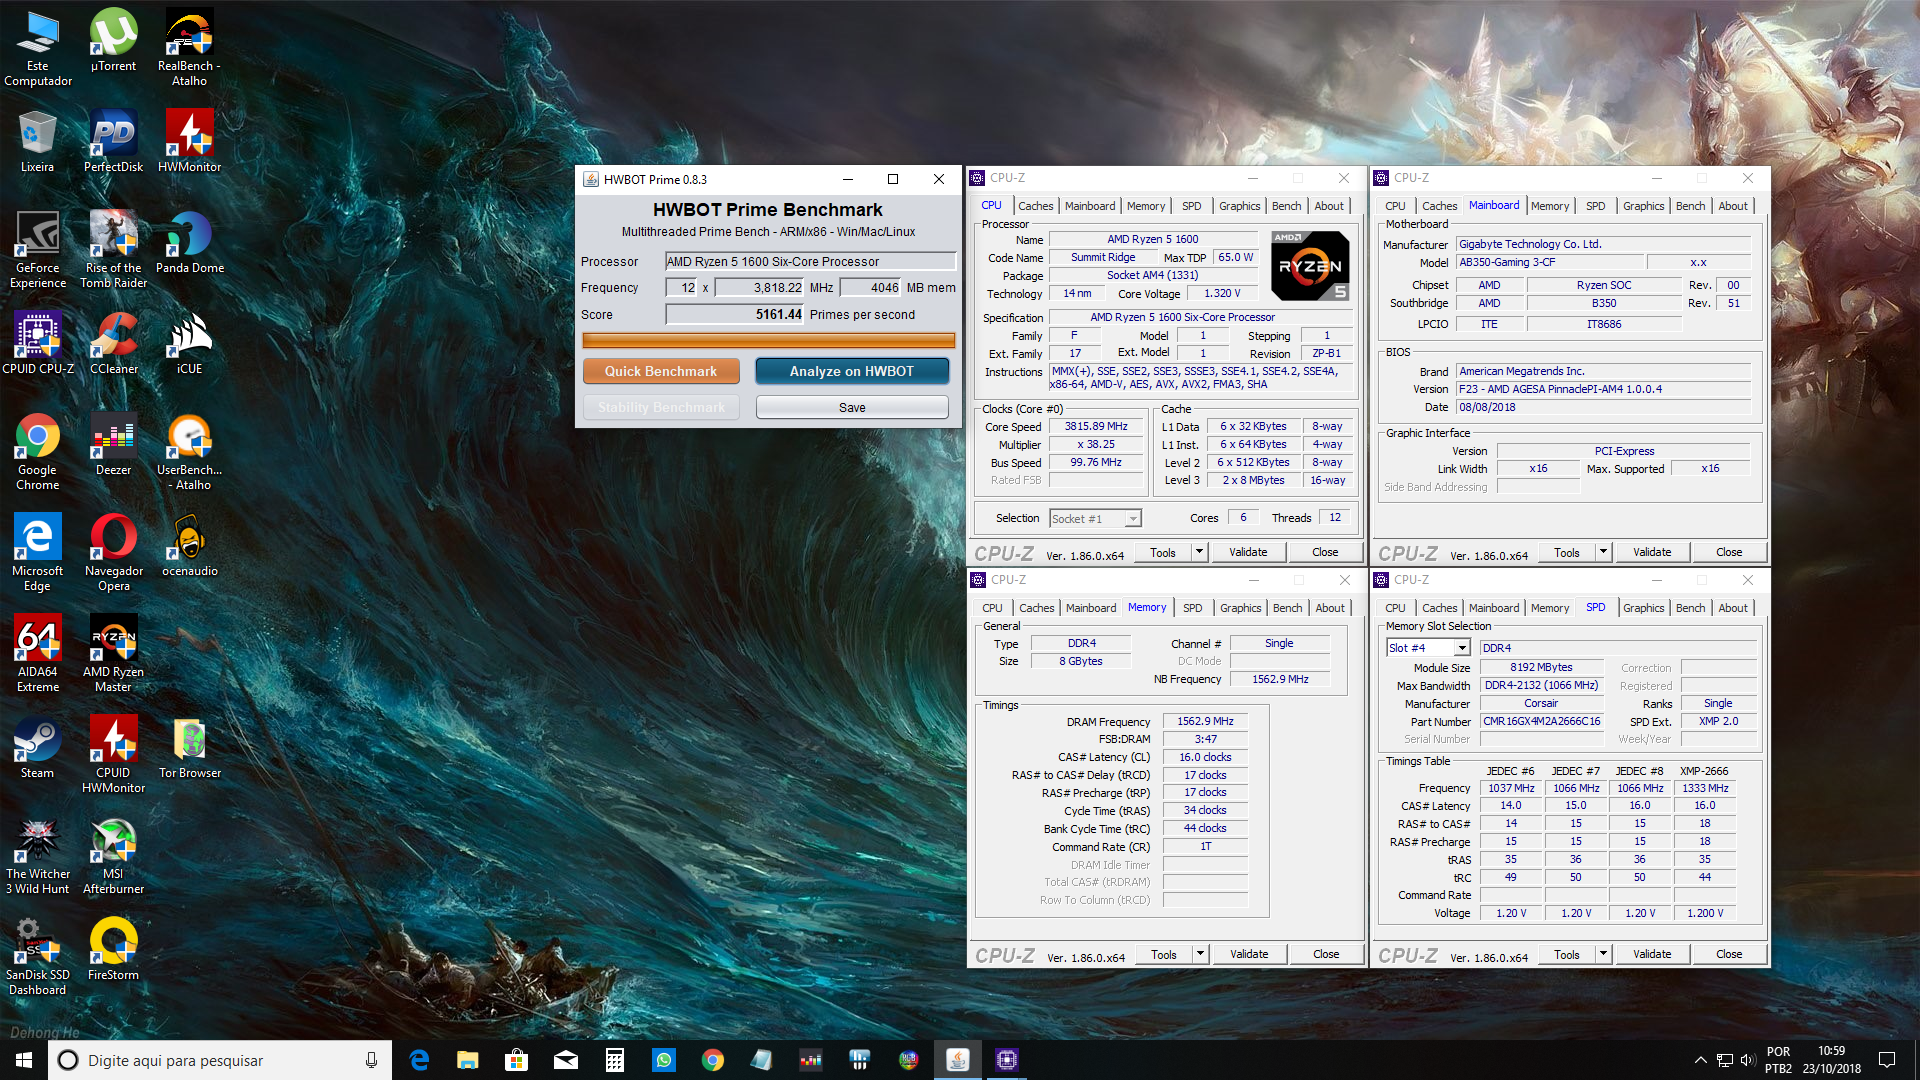Open The Witcher 3 Wild Hunt icon
Viewport: 1920px width, 1080px height.
tap(38, 855)
